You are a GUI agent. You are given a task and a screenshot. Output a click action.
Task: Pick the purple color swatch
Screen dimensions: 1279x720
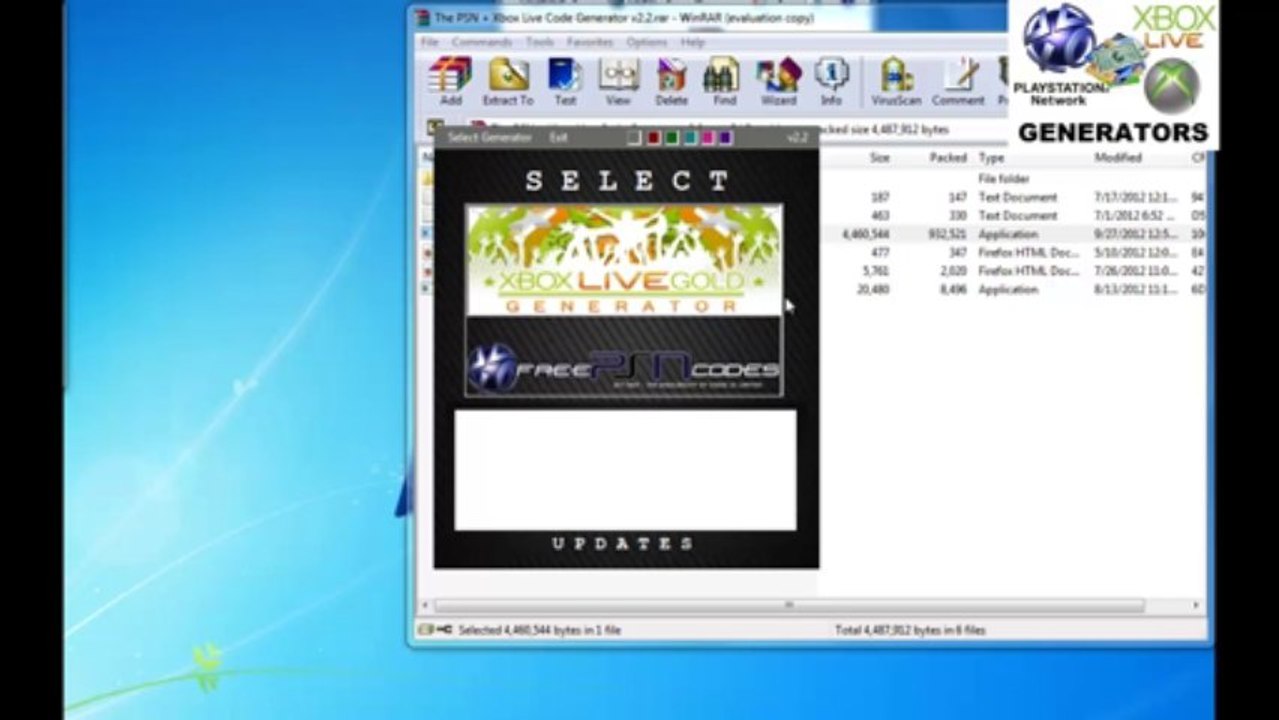725,137
